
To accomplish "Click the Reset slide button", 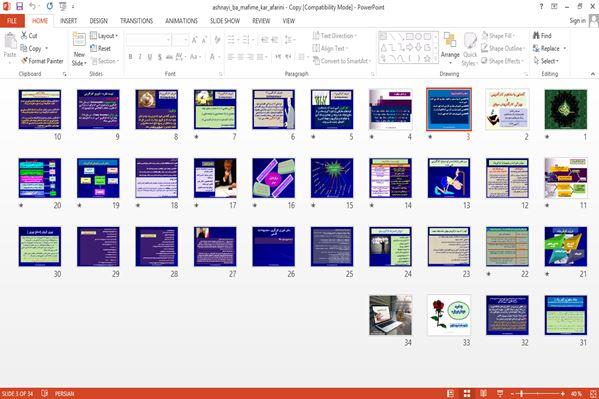I will tap(100, 48).
